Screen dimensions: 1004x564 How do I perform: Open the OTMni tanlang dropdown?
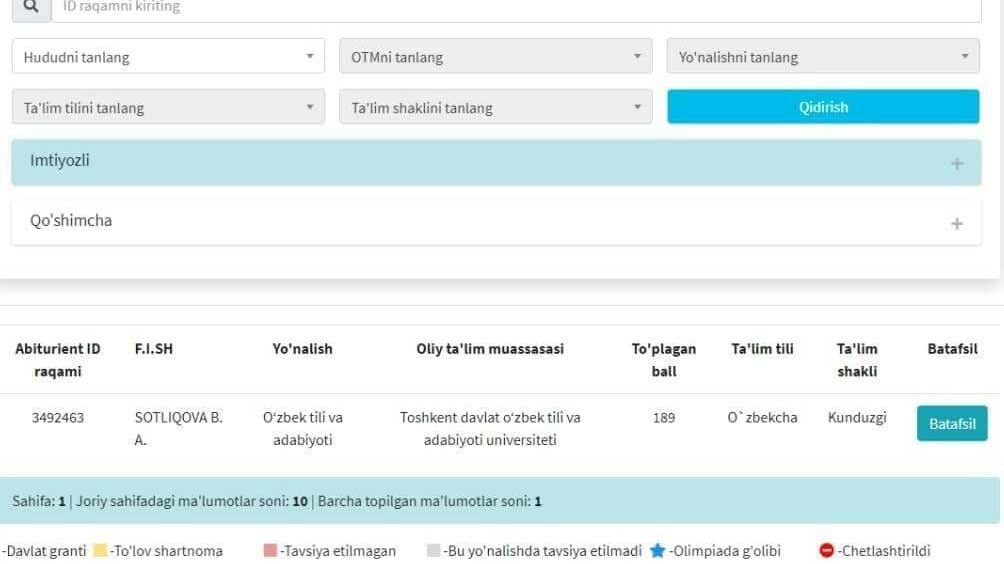click(495, 57)
